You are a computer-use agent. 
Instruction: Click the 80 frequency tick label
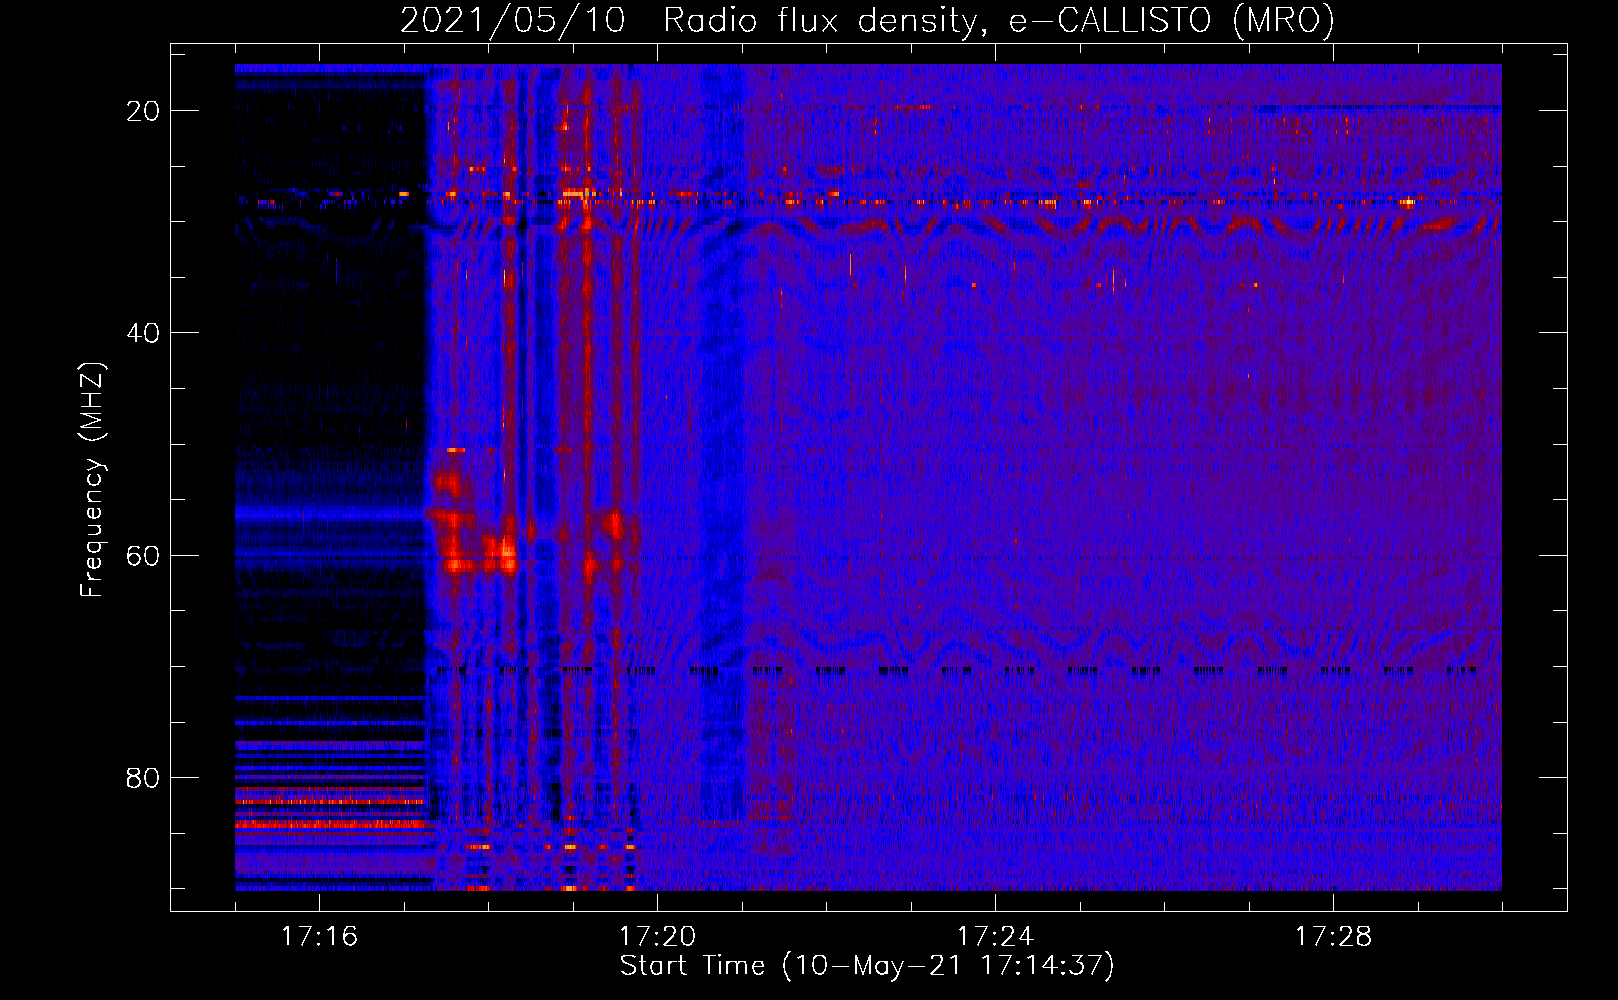click(143, 777)
